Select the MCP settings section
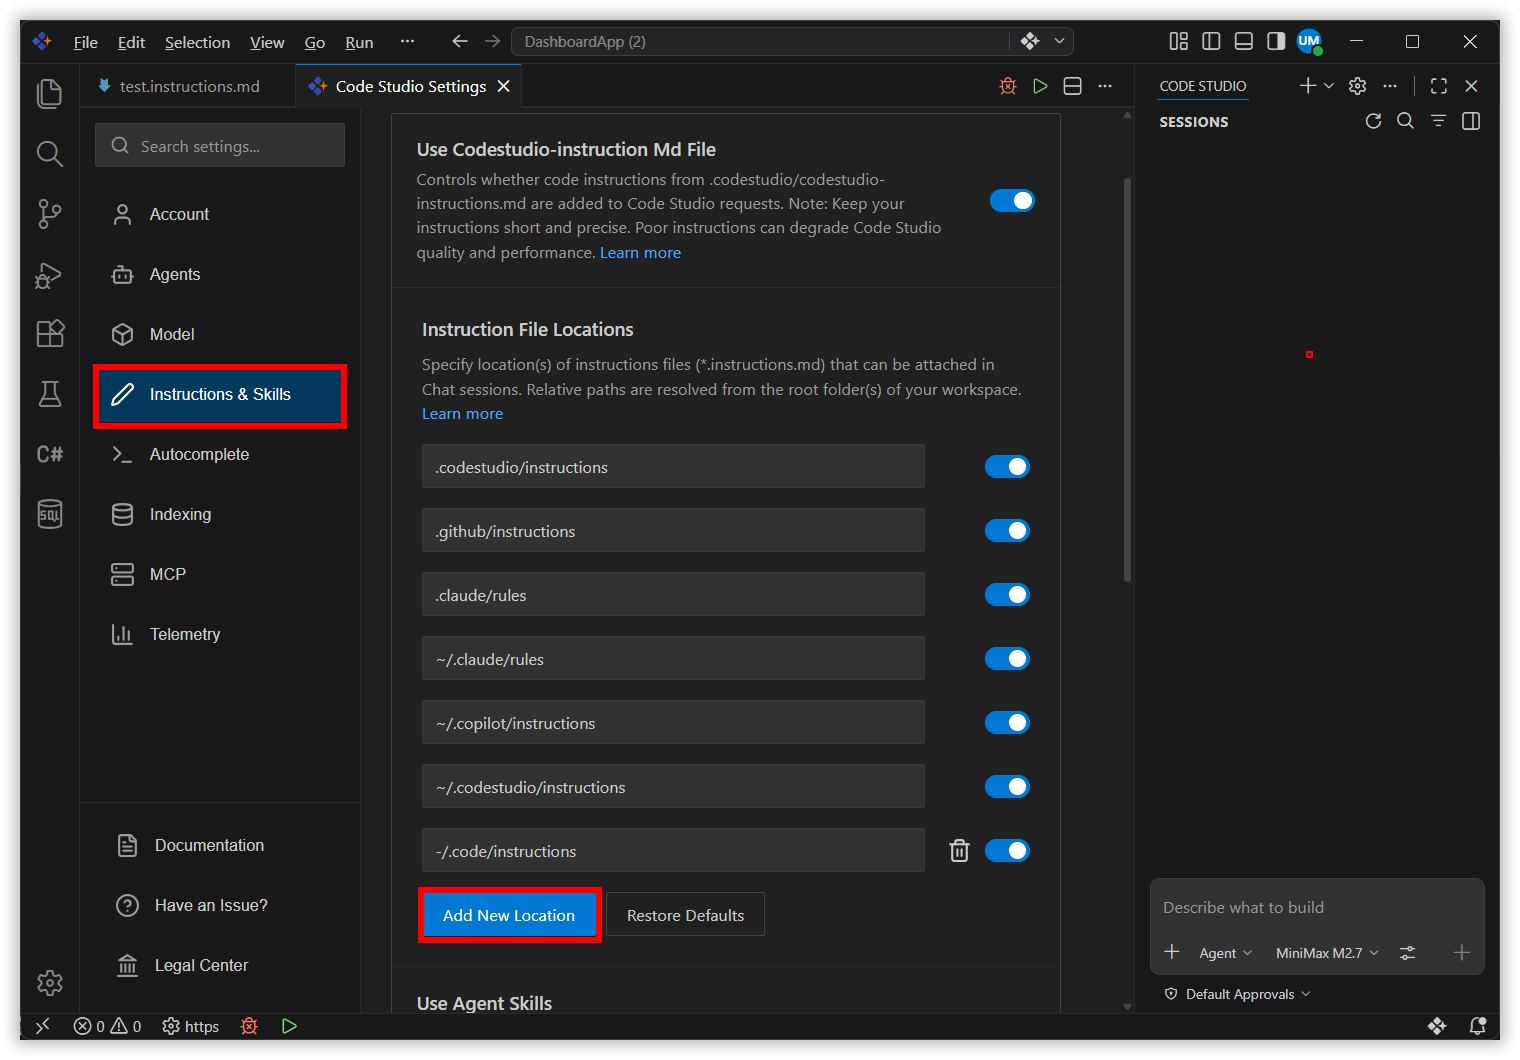The height and width of the screenshot is (1060, 1520). (x=220, y=574)
